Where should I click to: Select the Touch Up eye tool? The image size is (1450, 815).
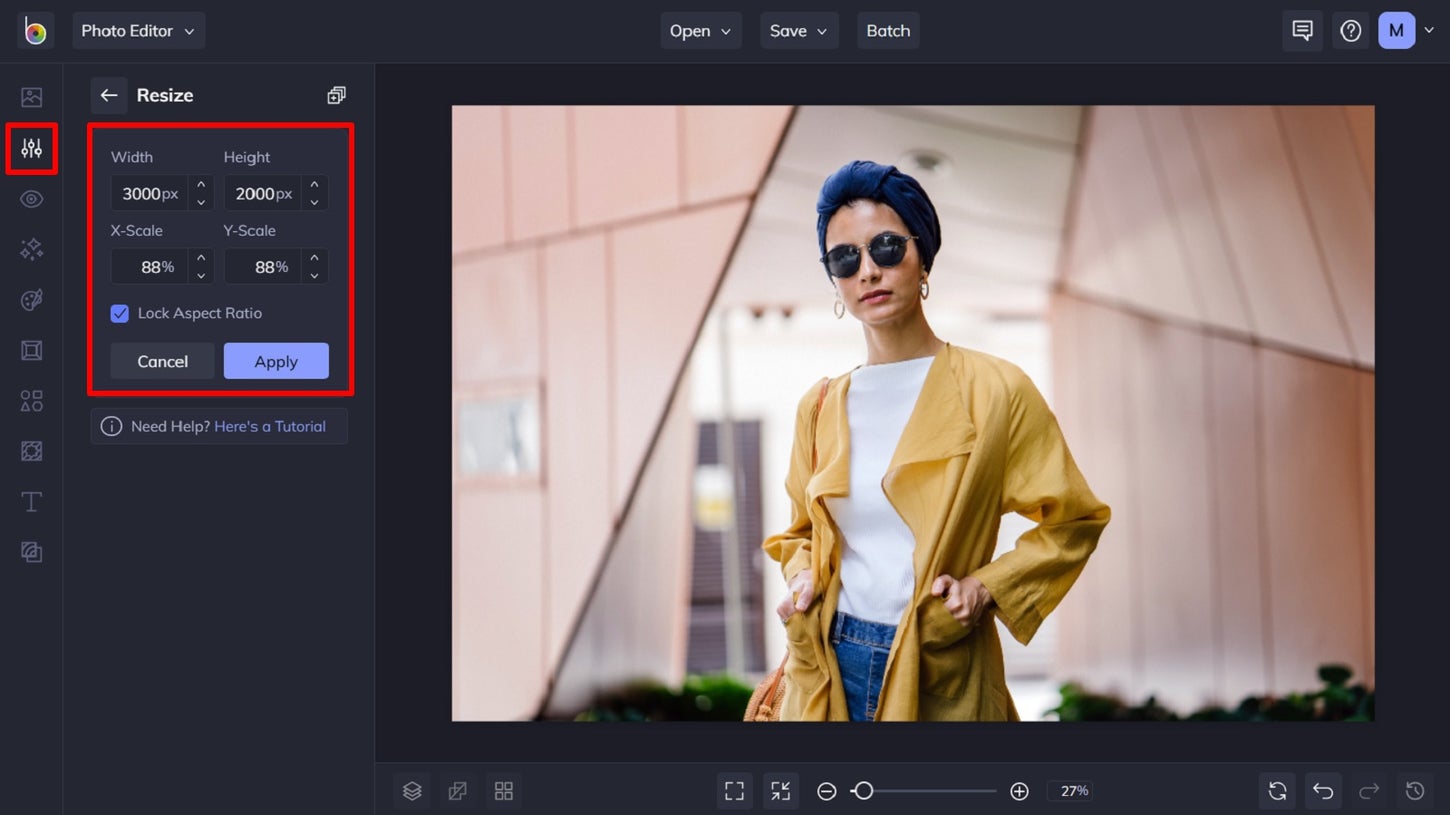pyautogui.click(x=31, y=199)
